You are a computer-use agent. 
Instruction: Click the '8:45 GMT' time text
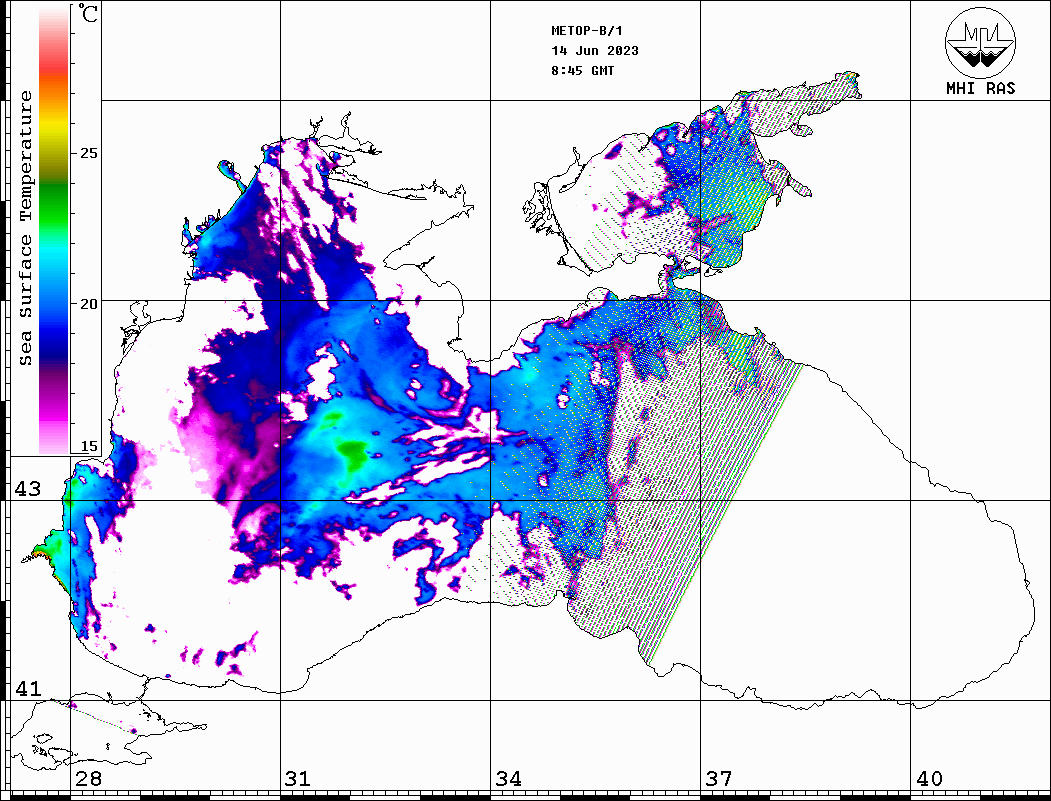582,71
